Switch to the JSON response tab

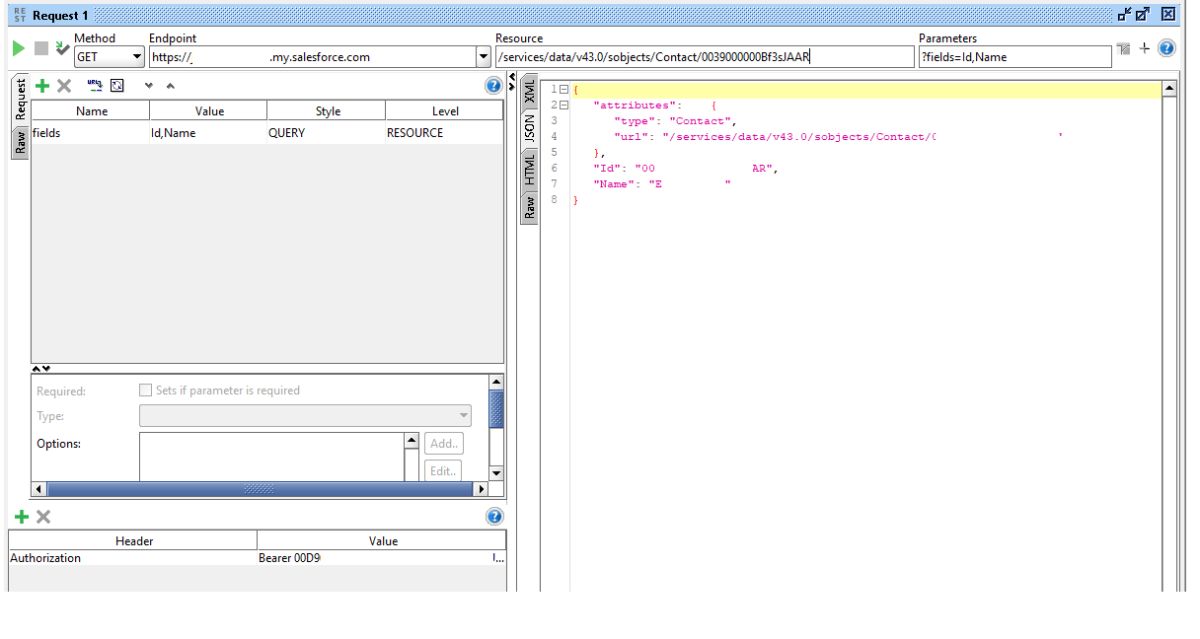tap(530, 127)
